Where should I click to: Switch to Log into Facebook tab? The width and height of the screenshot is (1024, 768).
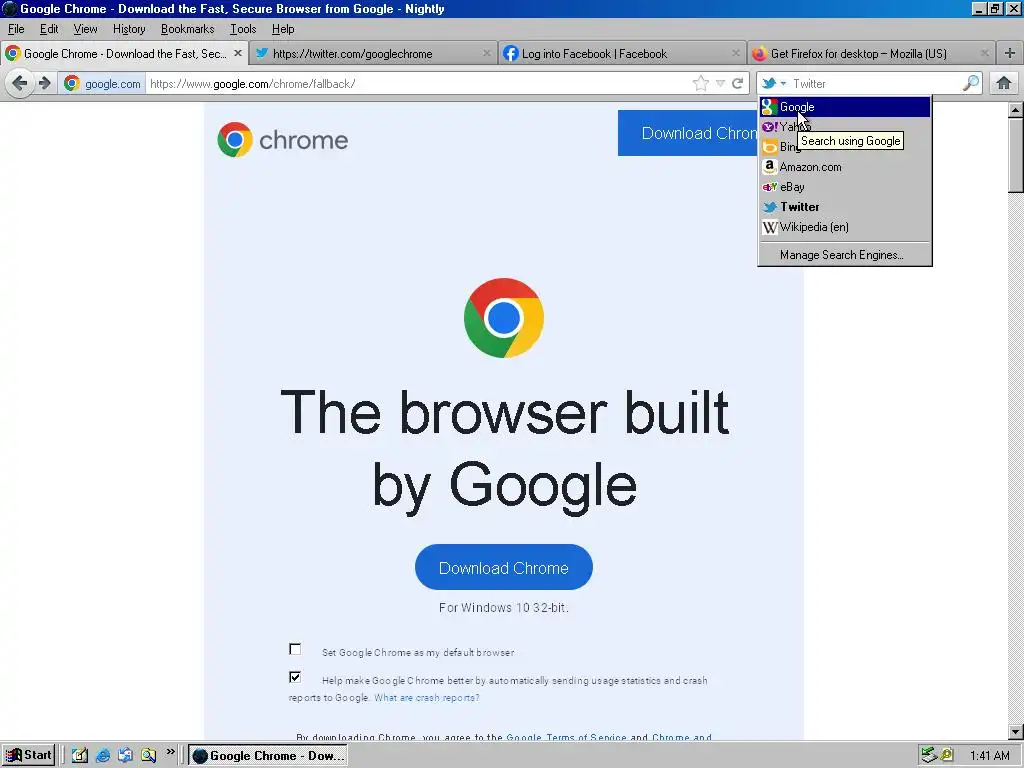pyautogui.click(x=622, y=54)
